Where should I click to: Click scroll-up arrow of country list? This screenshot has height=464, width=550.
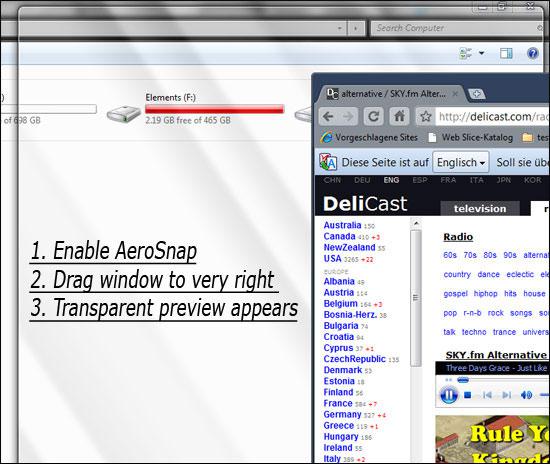416,223
